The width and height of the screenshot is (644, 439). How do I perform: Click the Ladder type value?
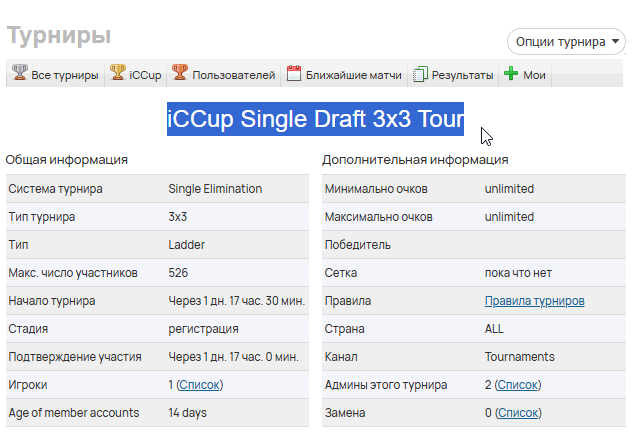186,245
